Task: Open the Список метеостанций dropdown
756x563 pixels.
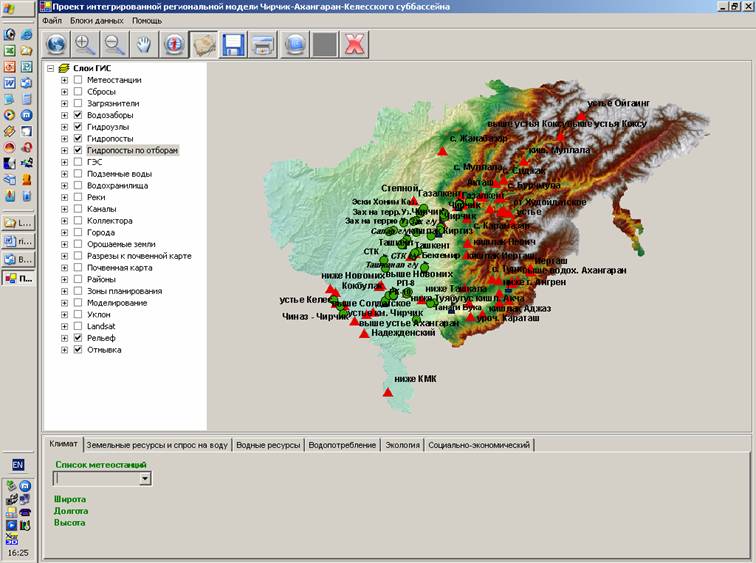Action: coord(145,479)
